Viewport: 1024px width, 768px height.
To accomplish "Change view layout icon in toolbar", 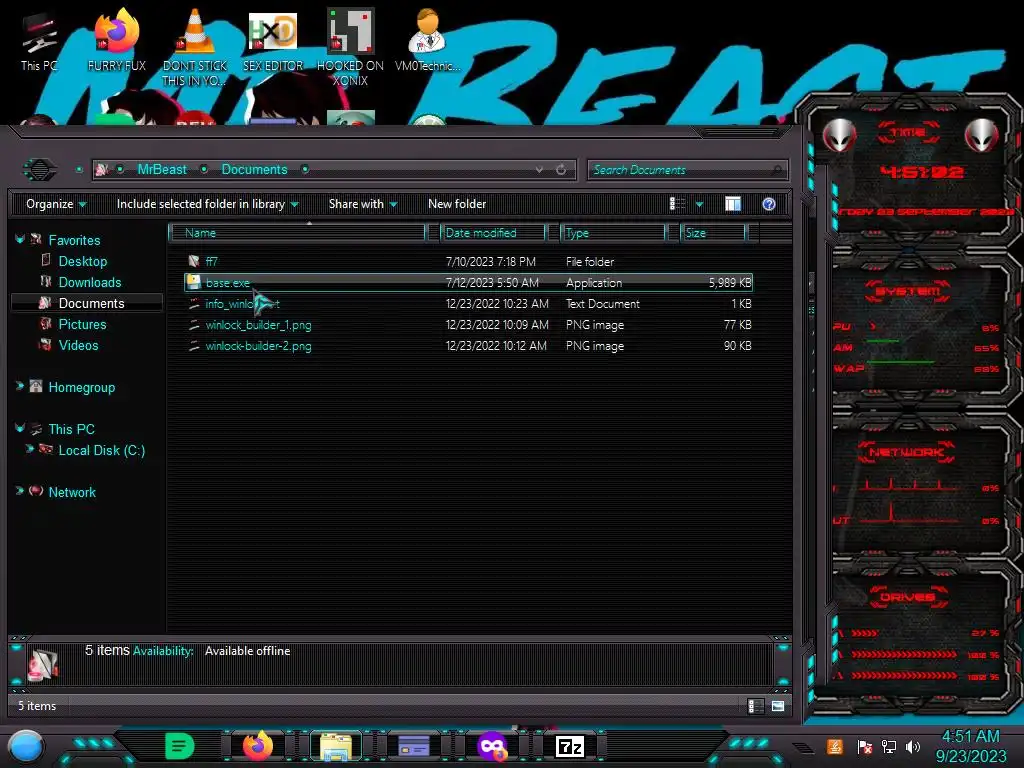I will 677,204.
